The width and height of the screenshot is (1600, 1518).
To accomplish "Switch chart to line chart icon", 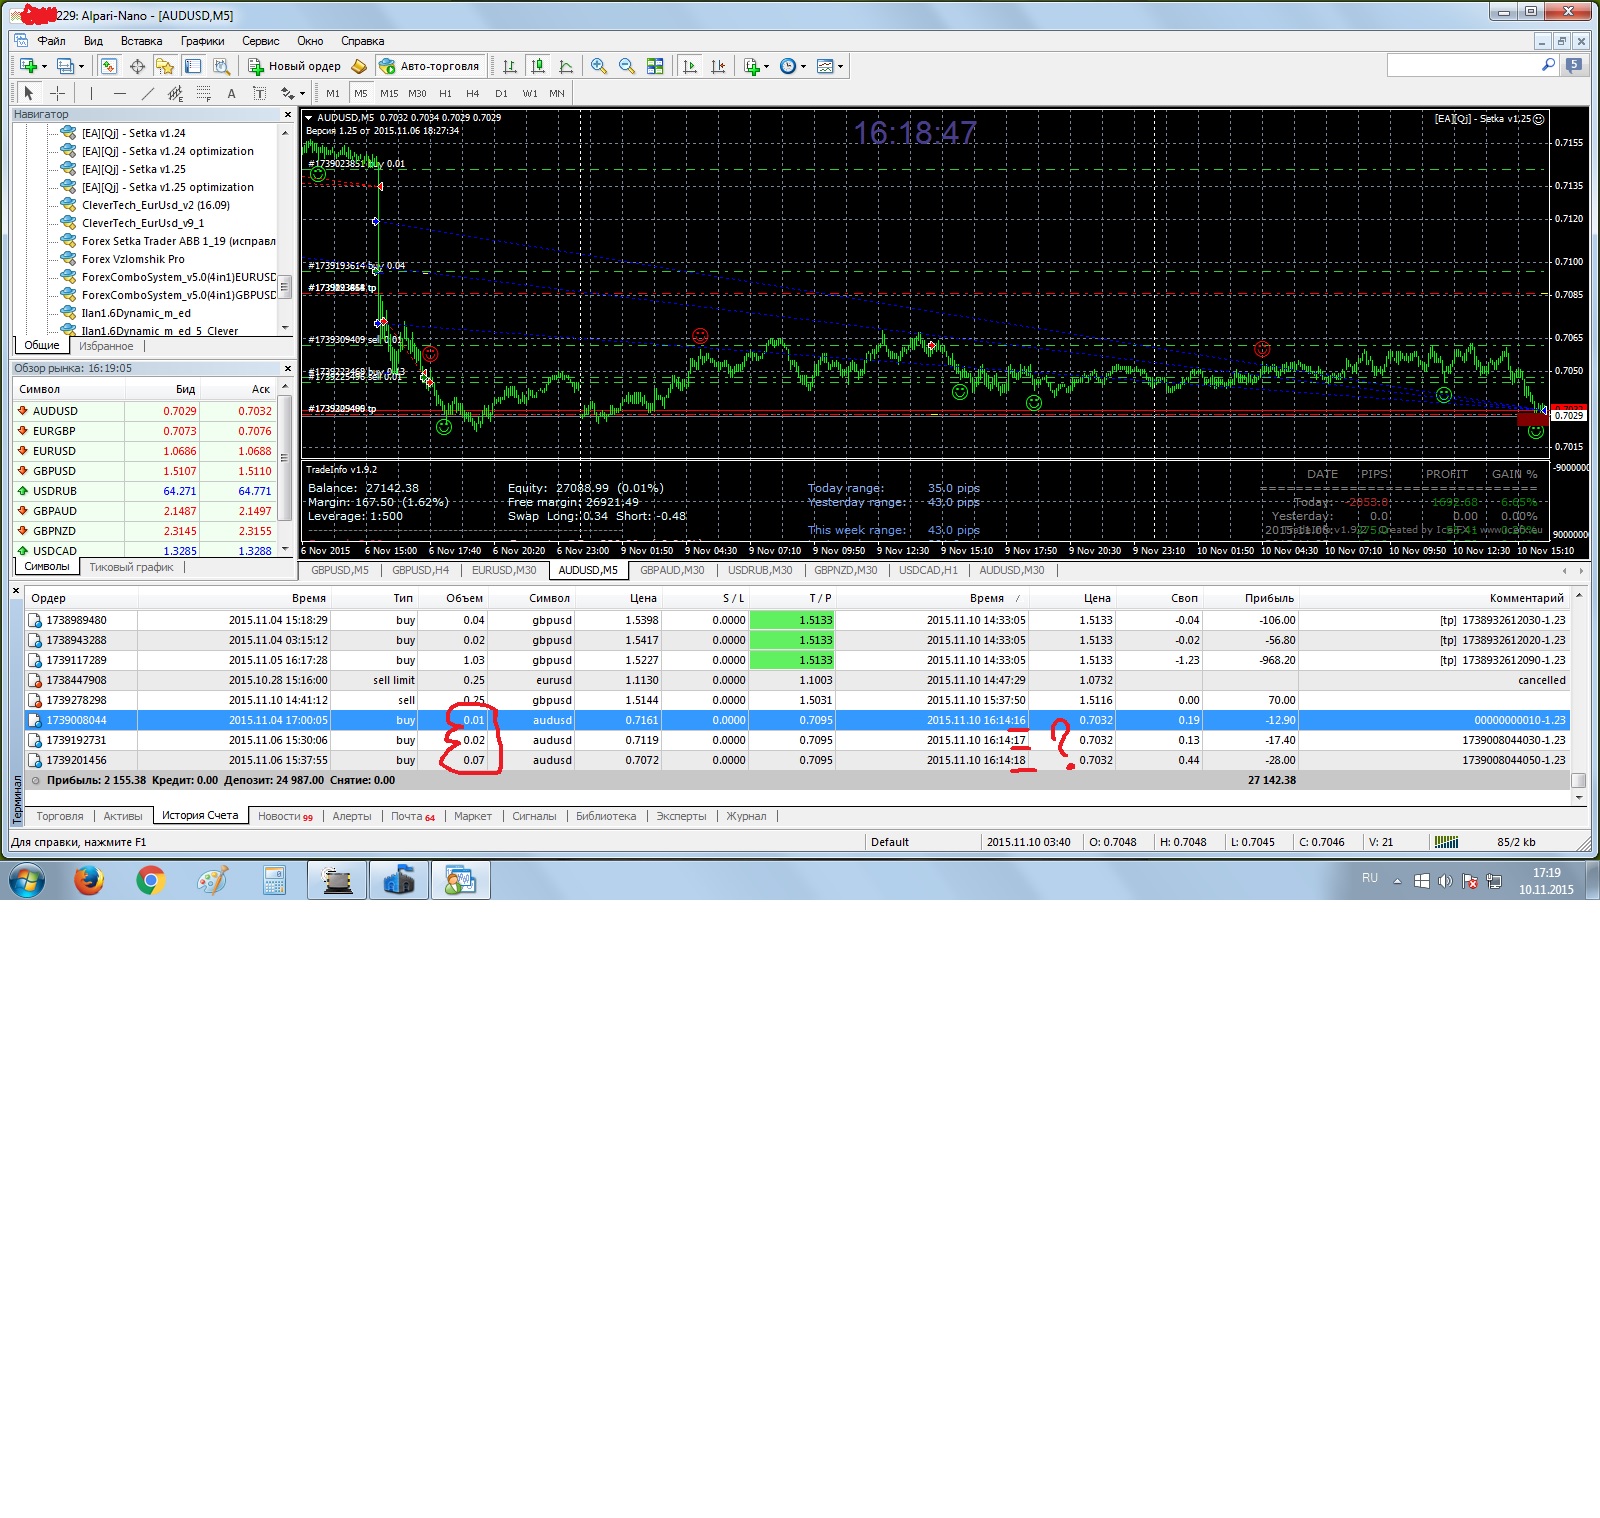I will (x=566, y=66).
